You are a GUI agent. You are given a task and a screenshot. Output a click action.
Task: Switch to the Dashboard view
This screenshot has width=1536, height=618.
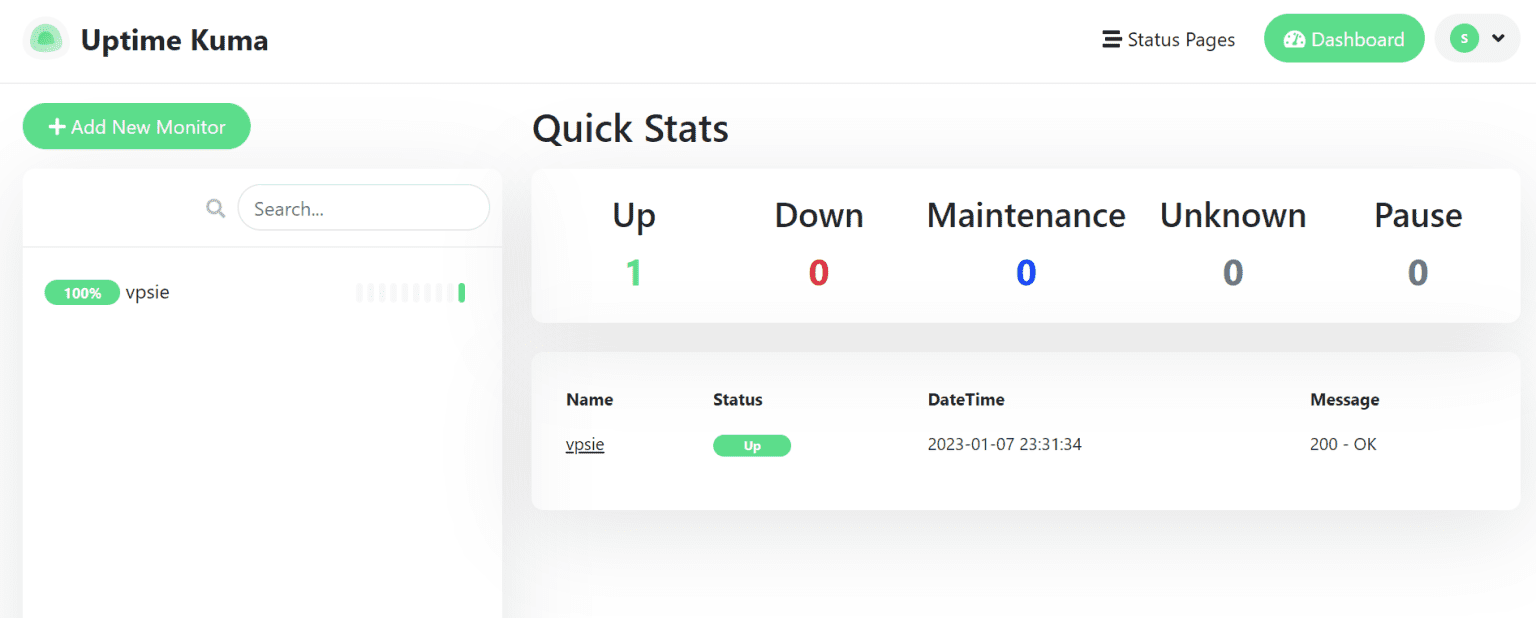pyautogui.click(x=1344, y=38)
